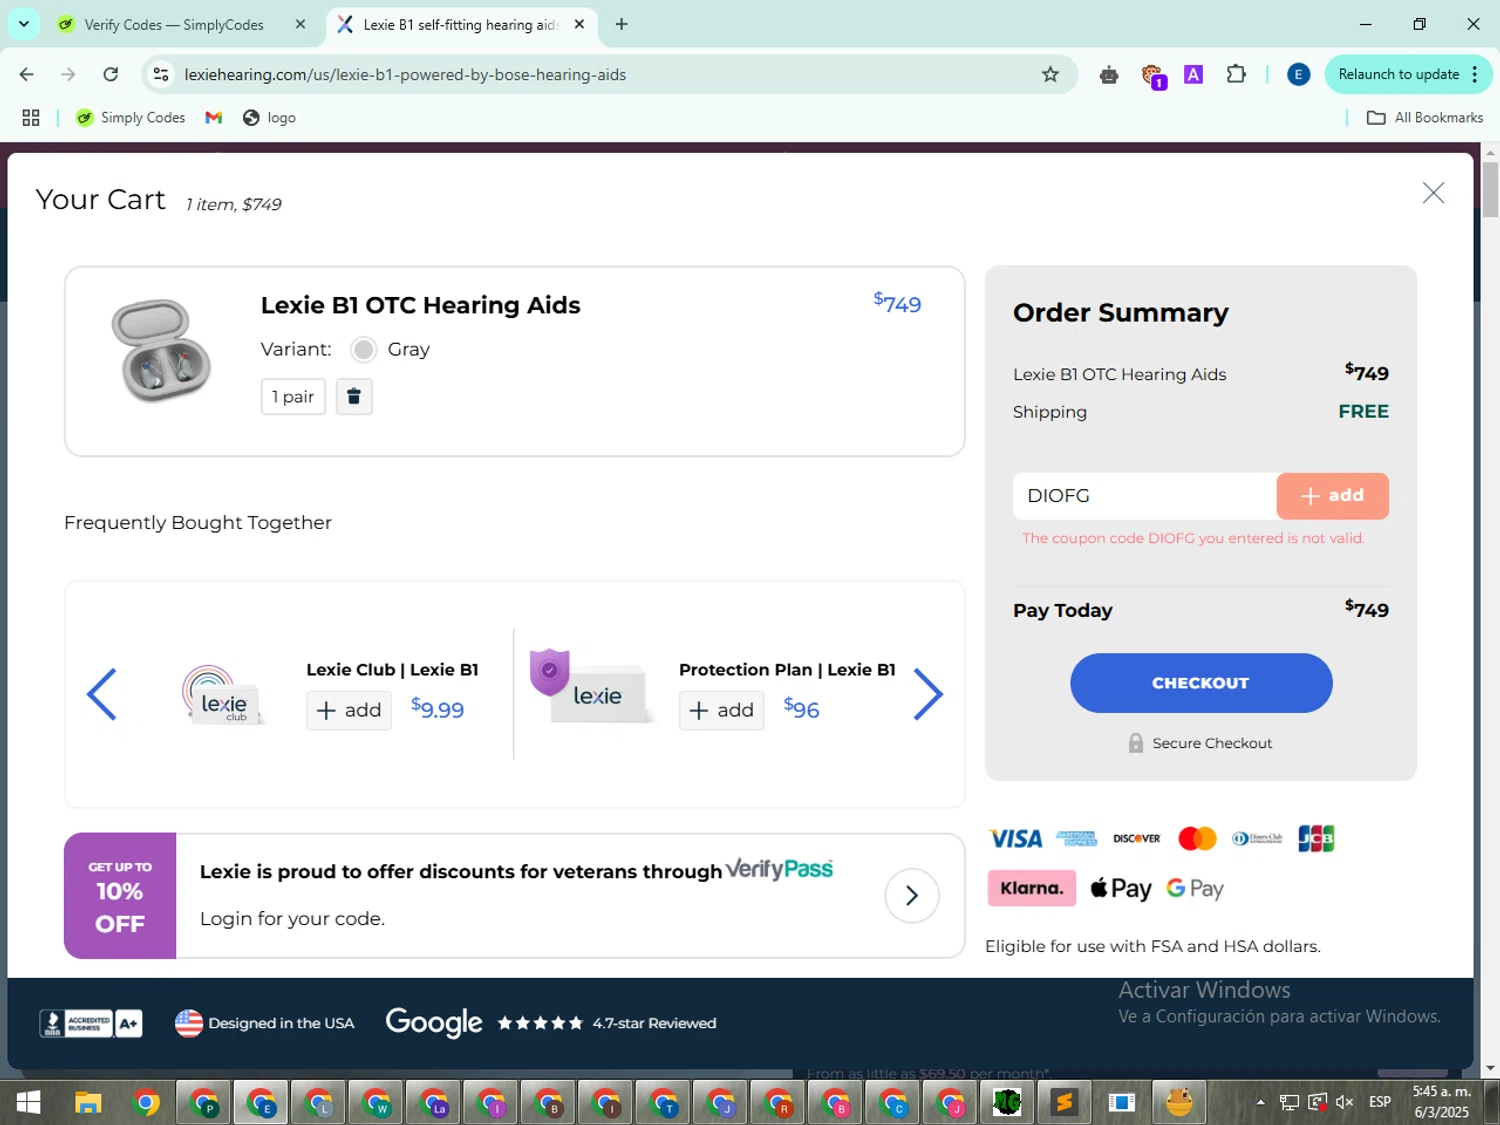Open the logo bookmark
The height and width of the screenshot is (1125, 1500).
coord(269,118)
